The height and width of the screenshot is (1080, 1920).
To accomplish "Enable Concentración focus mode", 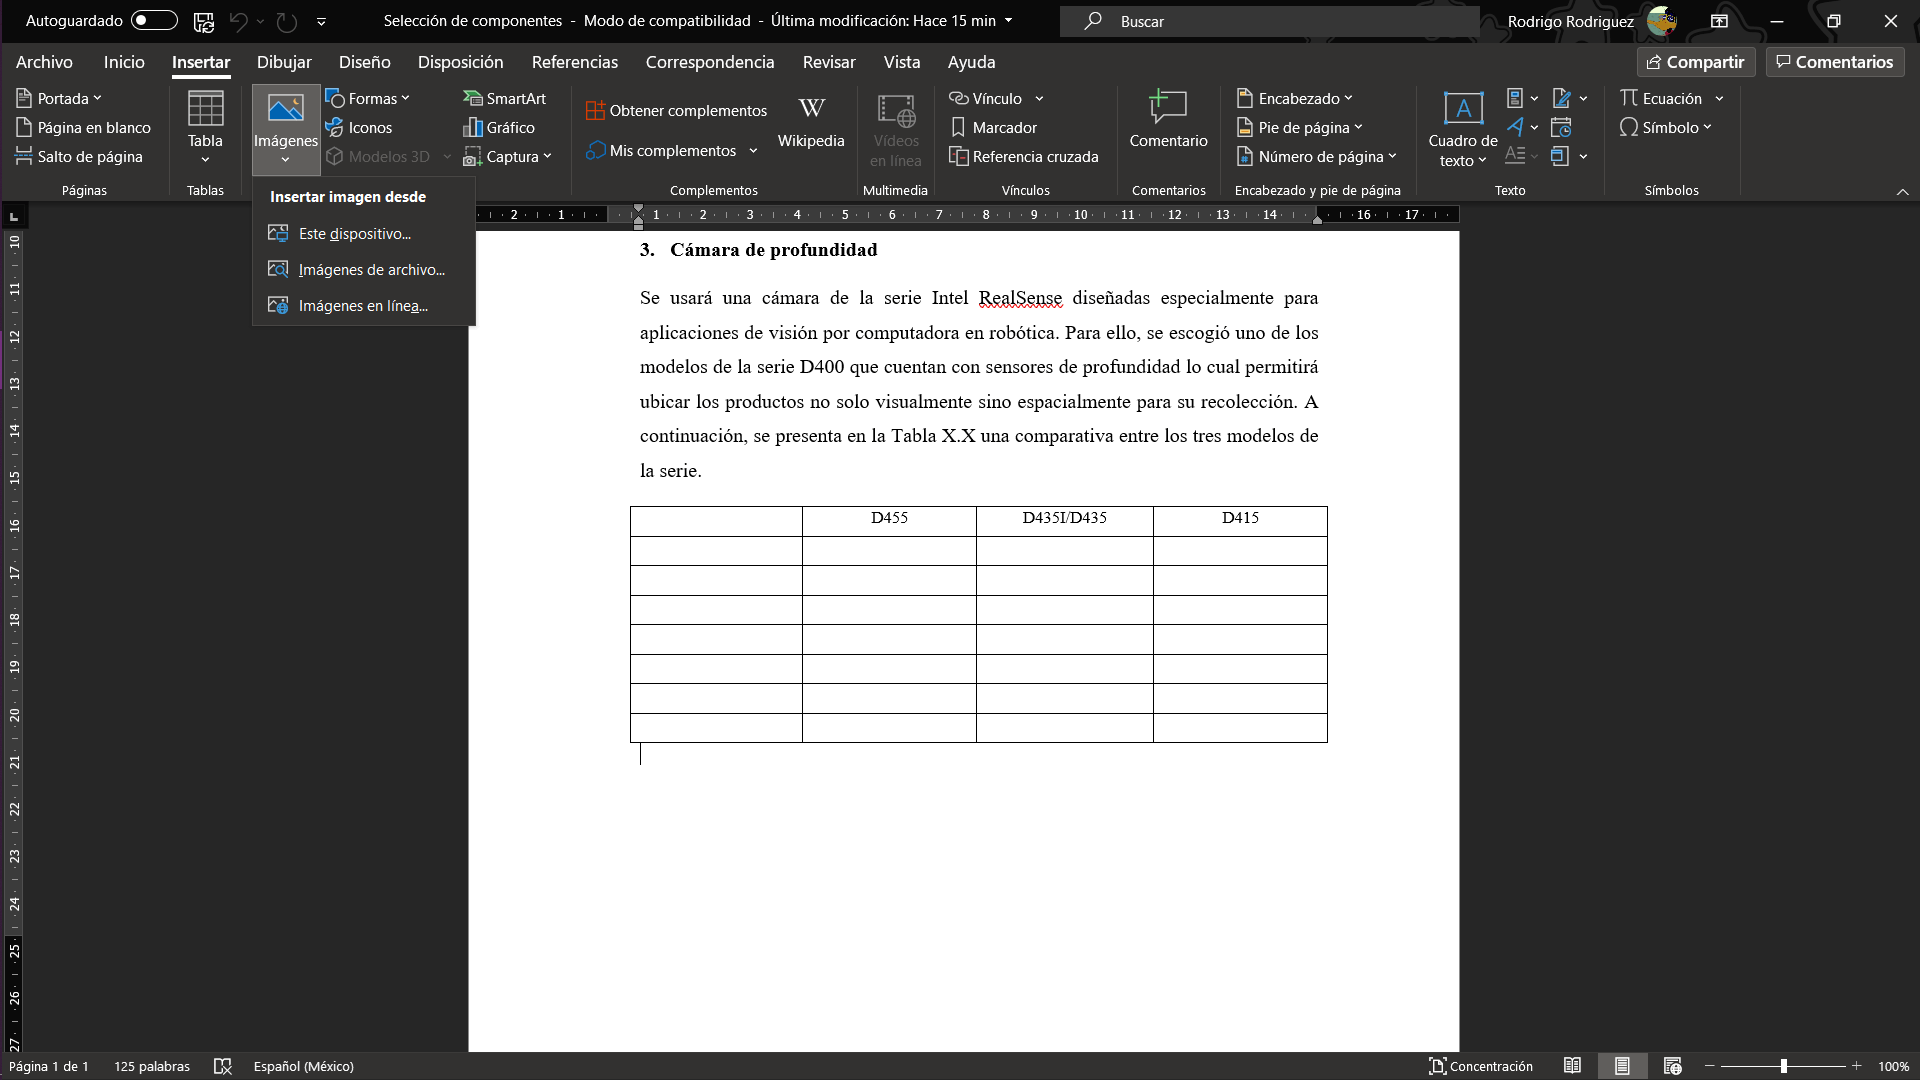I will tap(1481, 1066).
